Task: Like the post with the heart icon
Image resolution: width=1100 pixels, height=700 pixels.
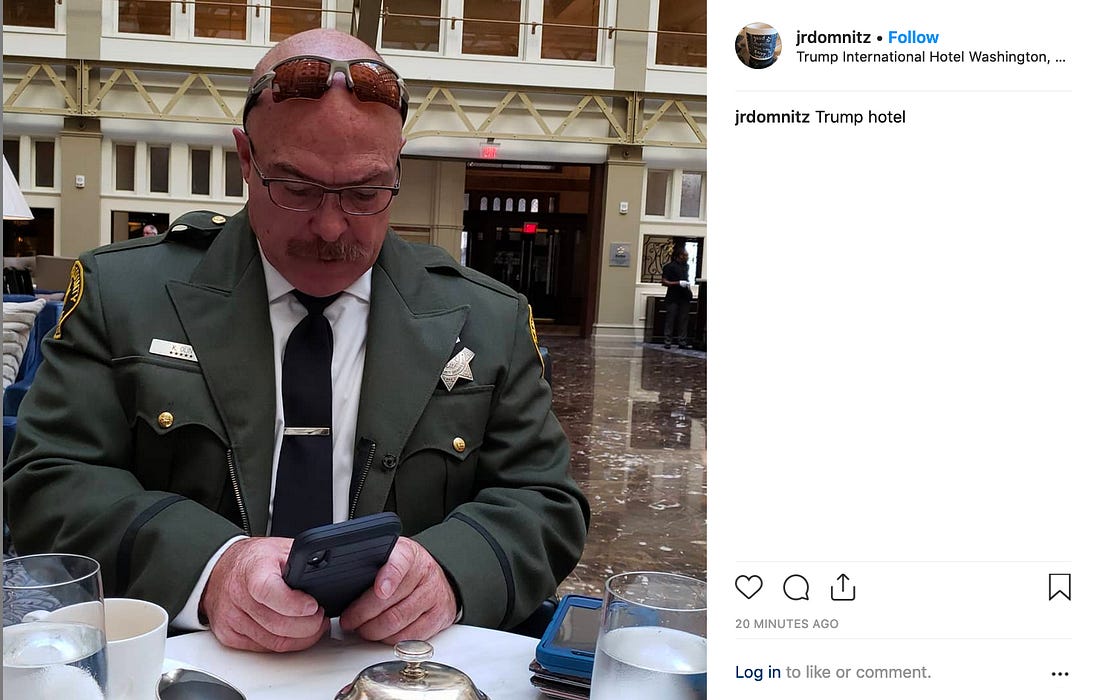Action: click(748, 586)
